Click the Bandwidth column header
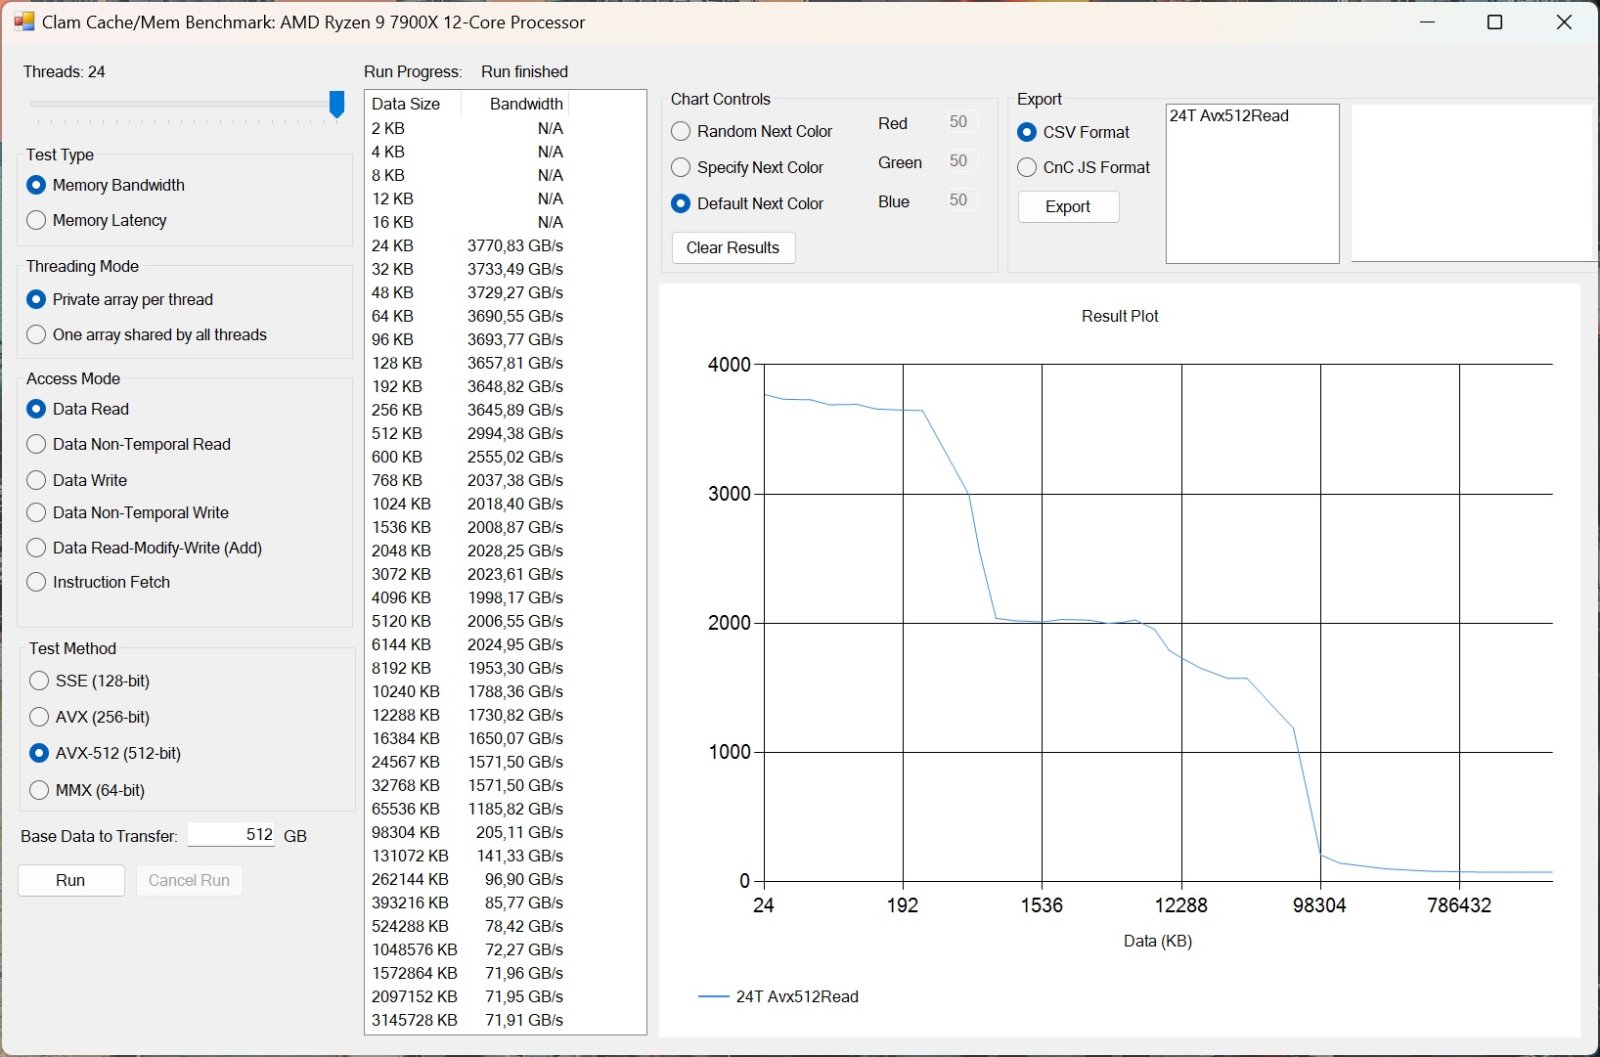 click(x=515, y=104)
